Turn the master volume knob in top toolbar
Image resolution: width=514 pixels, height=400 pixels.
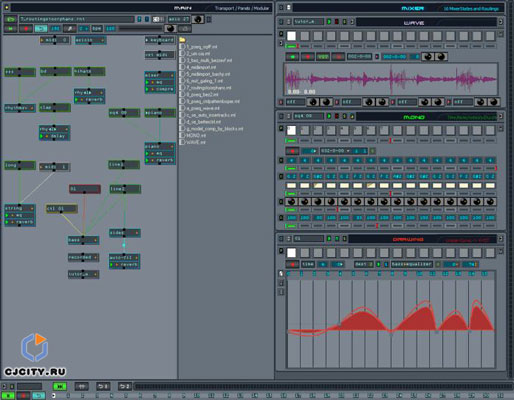click(x=198, y=19)
